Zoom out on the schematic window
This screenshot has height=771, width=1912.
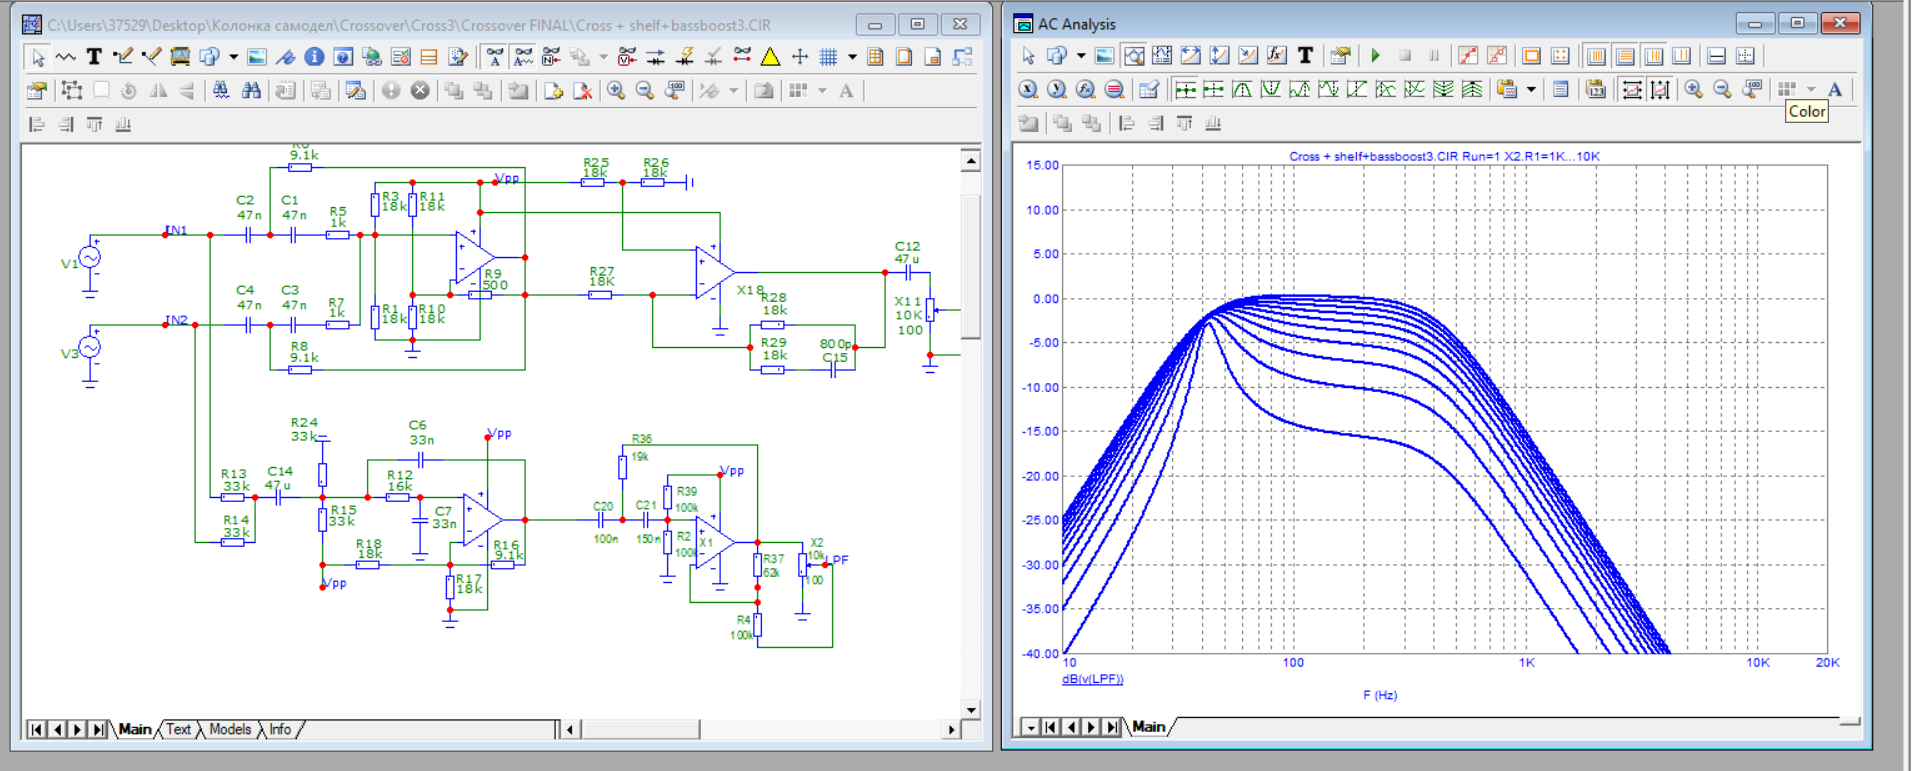click(645, 90)
